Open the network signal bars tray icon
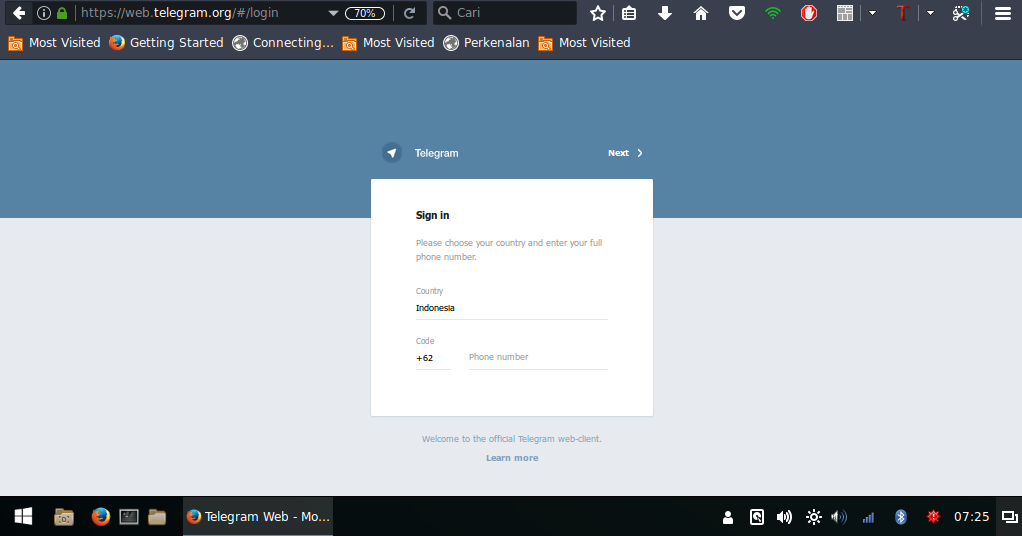 click(x=868, y=518)
